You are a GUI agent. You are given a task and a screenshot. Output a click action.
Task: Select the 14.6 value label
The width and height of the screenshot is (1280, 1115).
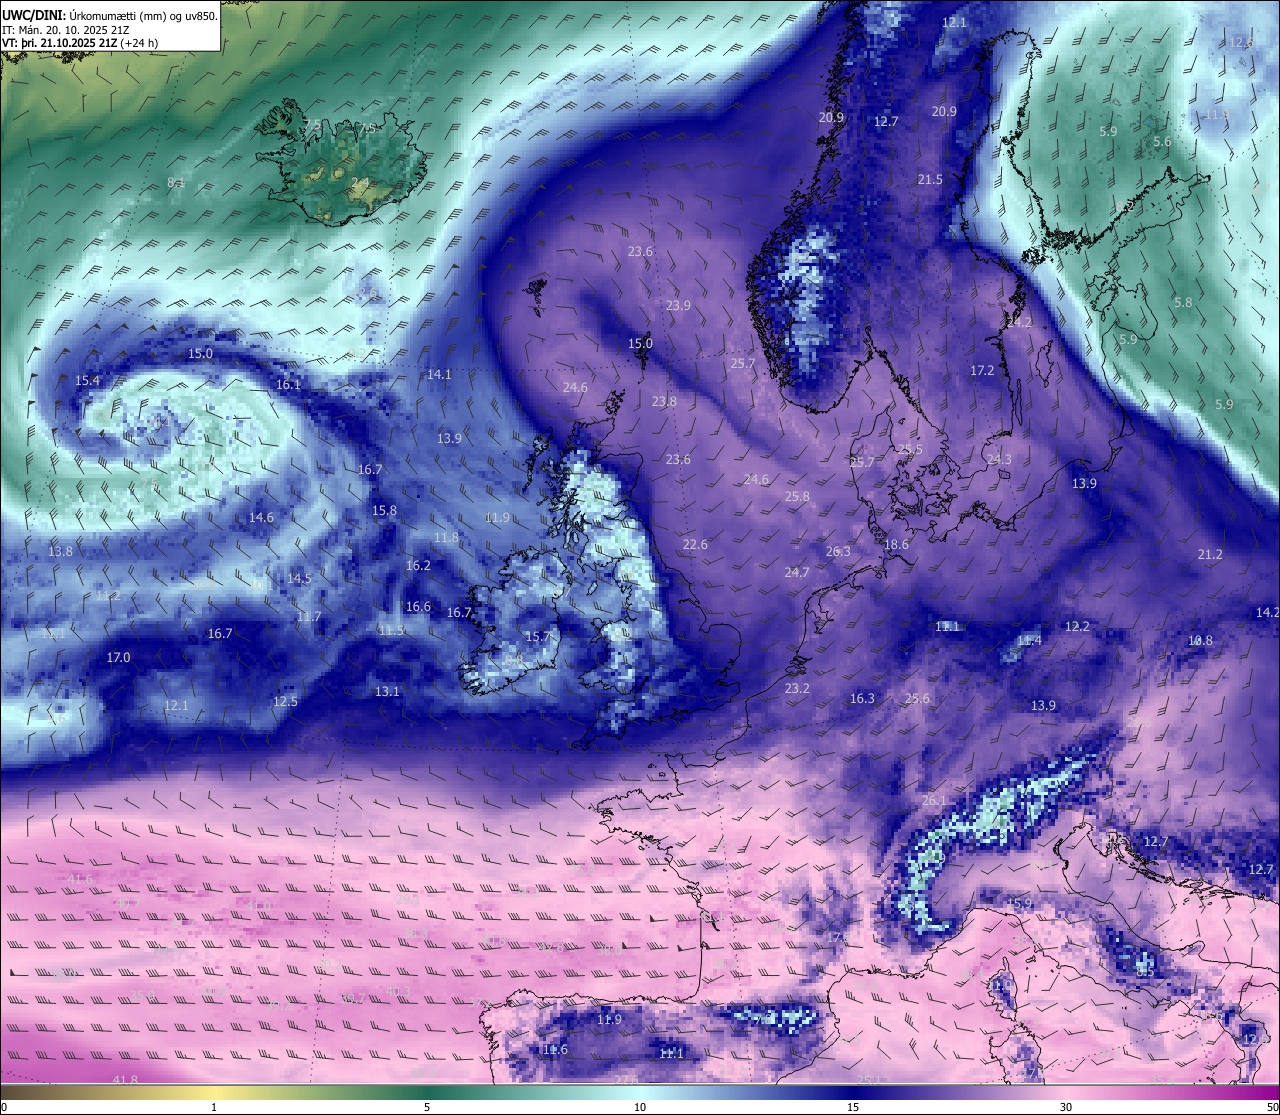261,517
